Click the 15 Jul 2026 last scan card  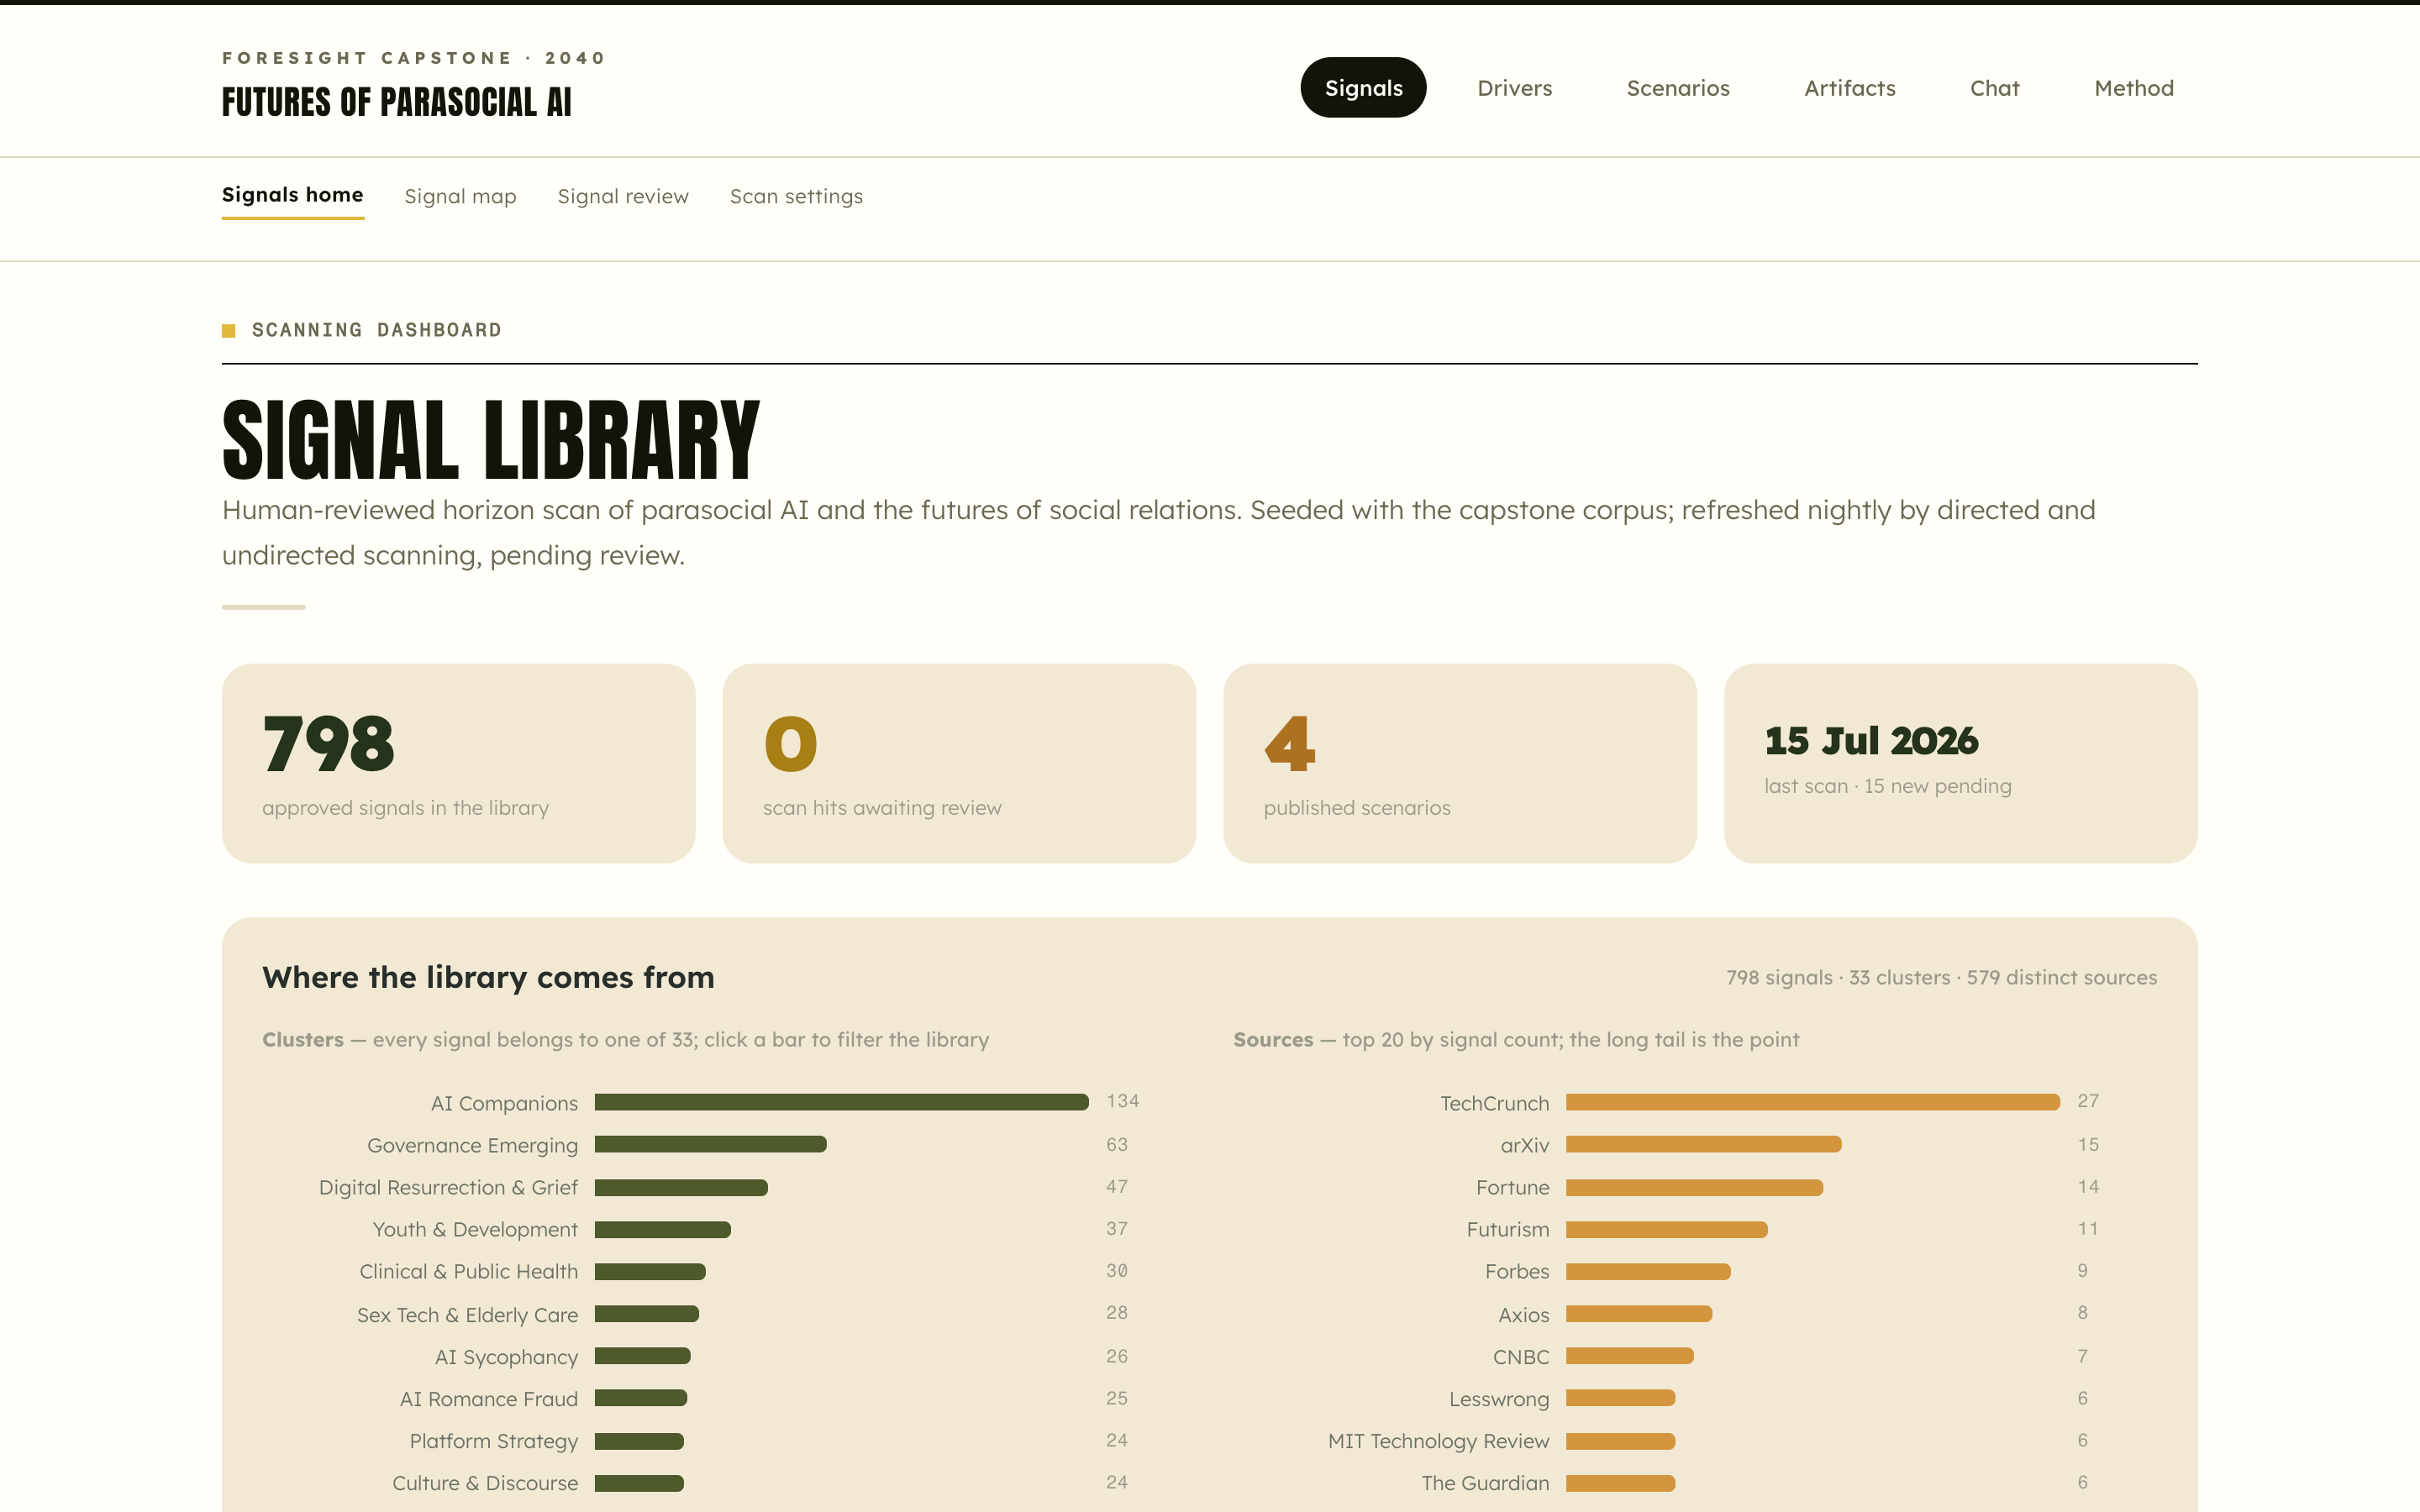coord(1960,763)
